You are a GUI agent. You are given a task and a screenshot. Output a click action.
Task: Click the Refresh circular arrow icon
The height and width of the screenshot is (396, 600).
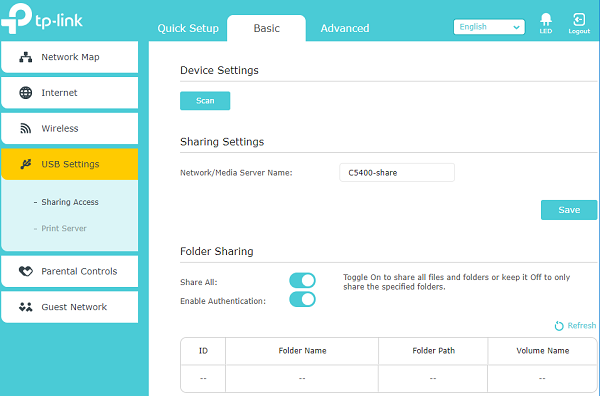tap(559, 326)
